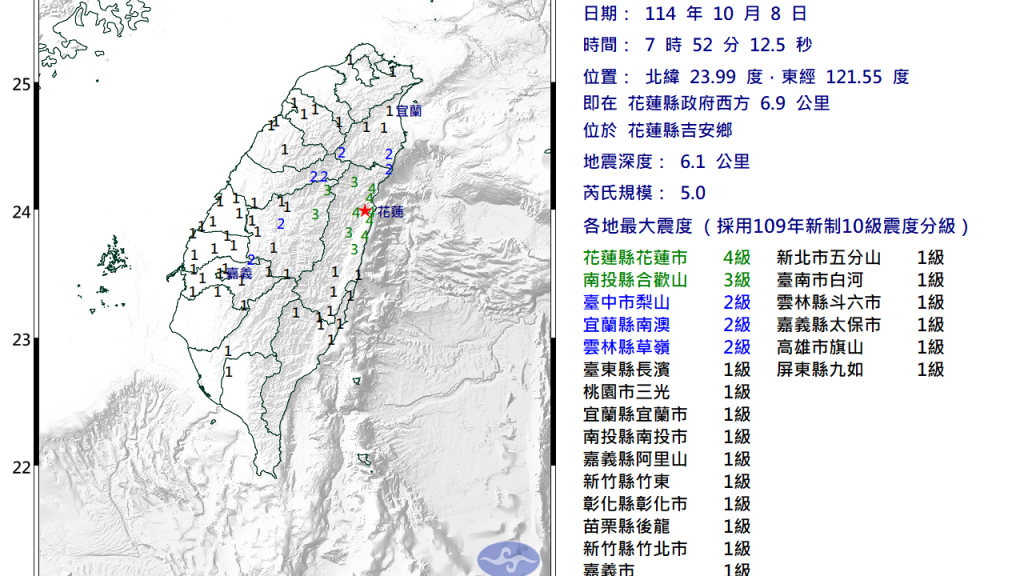This screenshot has width=1024, height=576.
Task: Select the 花蓮縣花蓮市 4級 intensity entry
Action: pos(667,257)
